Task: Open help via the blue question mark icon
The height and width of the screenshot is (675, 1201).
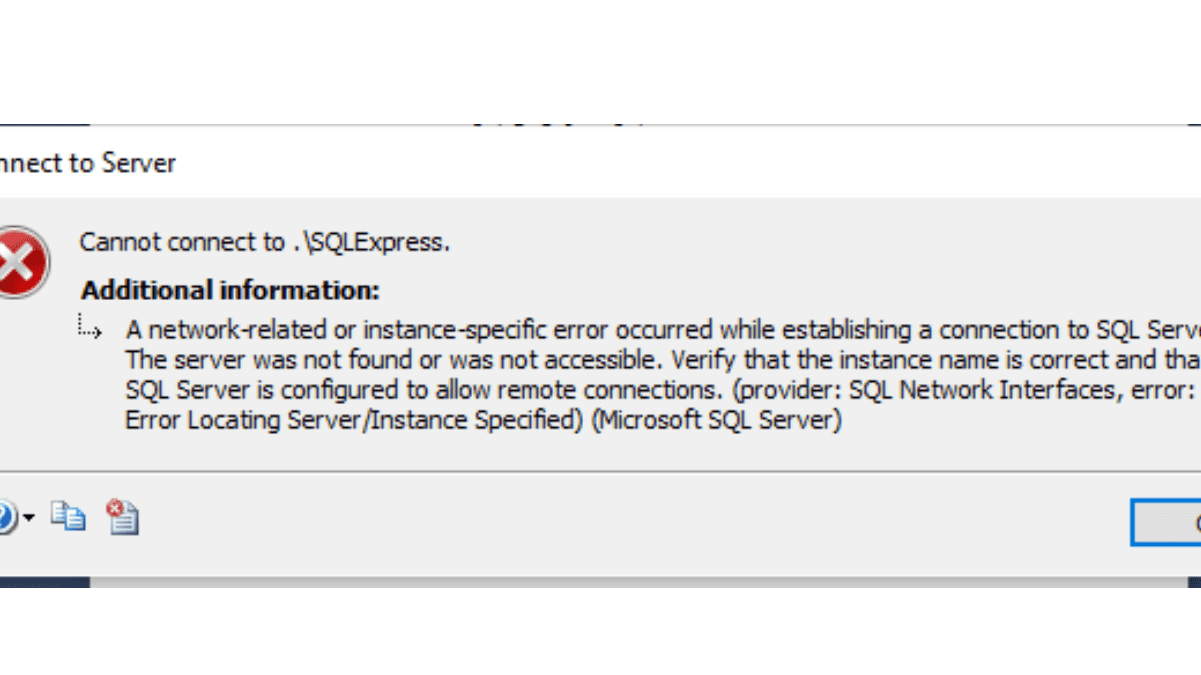Action: (5, 518)
